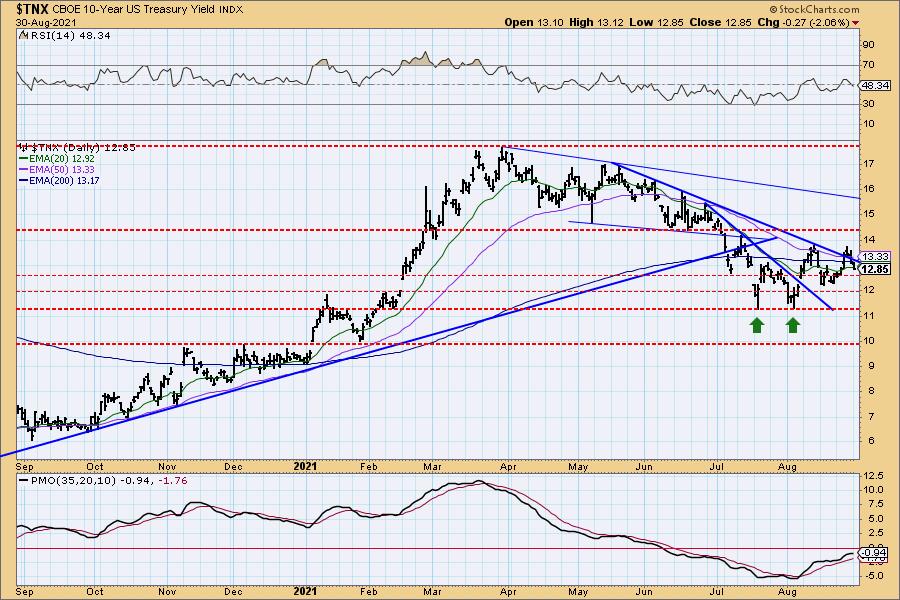
Task: Click the 30 level on RSI axis
Action: coord(868,104)
